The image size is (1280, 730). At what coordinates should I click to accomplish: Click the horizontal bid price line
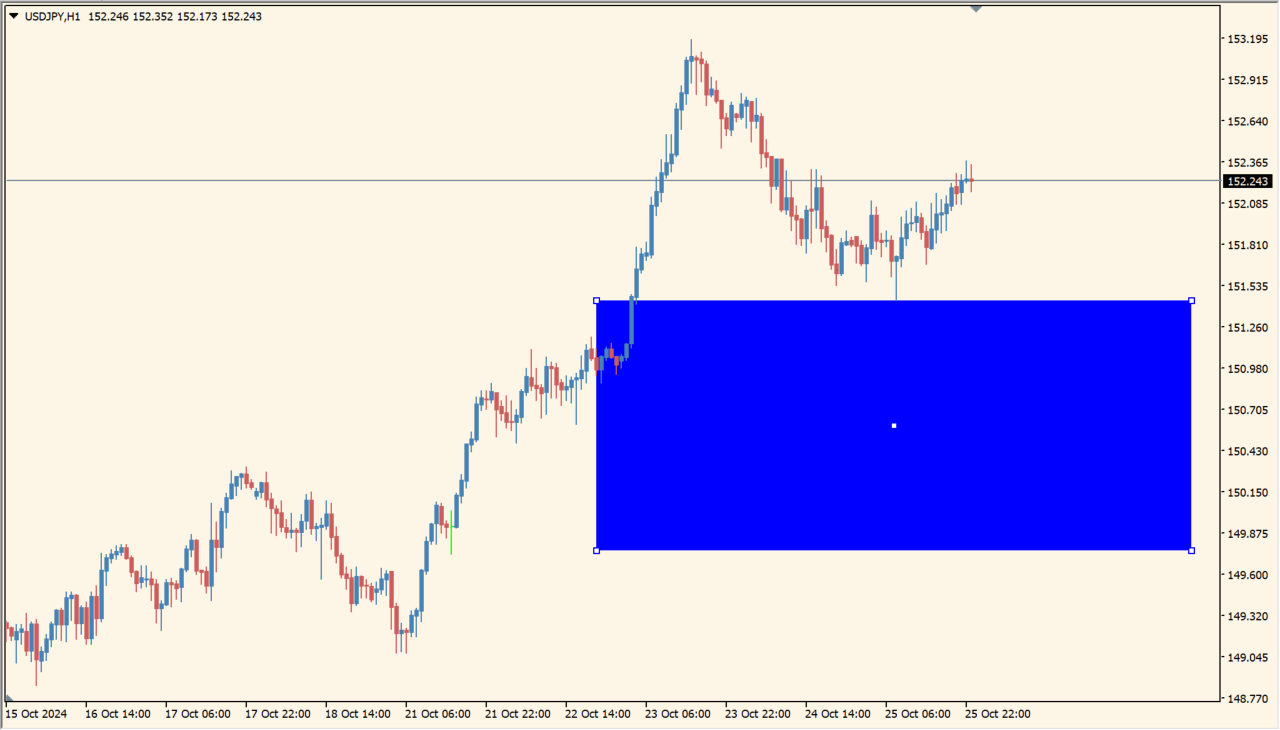pos(300,181)
